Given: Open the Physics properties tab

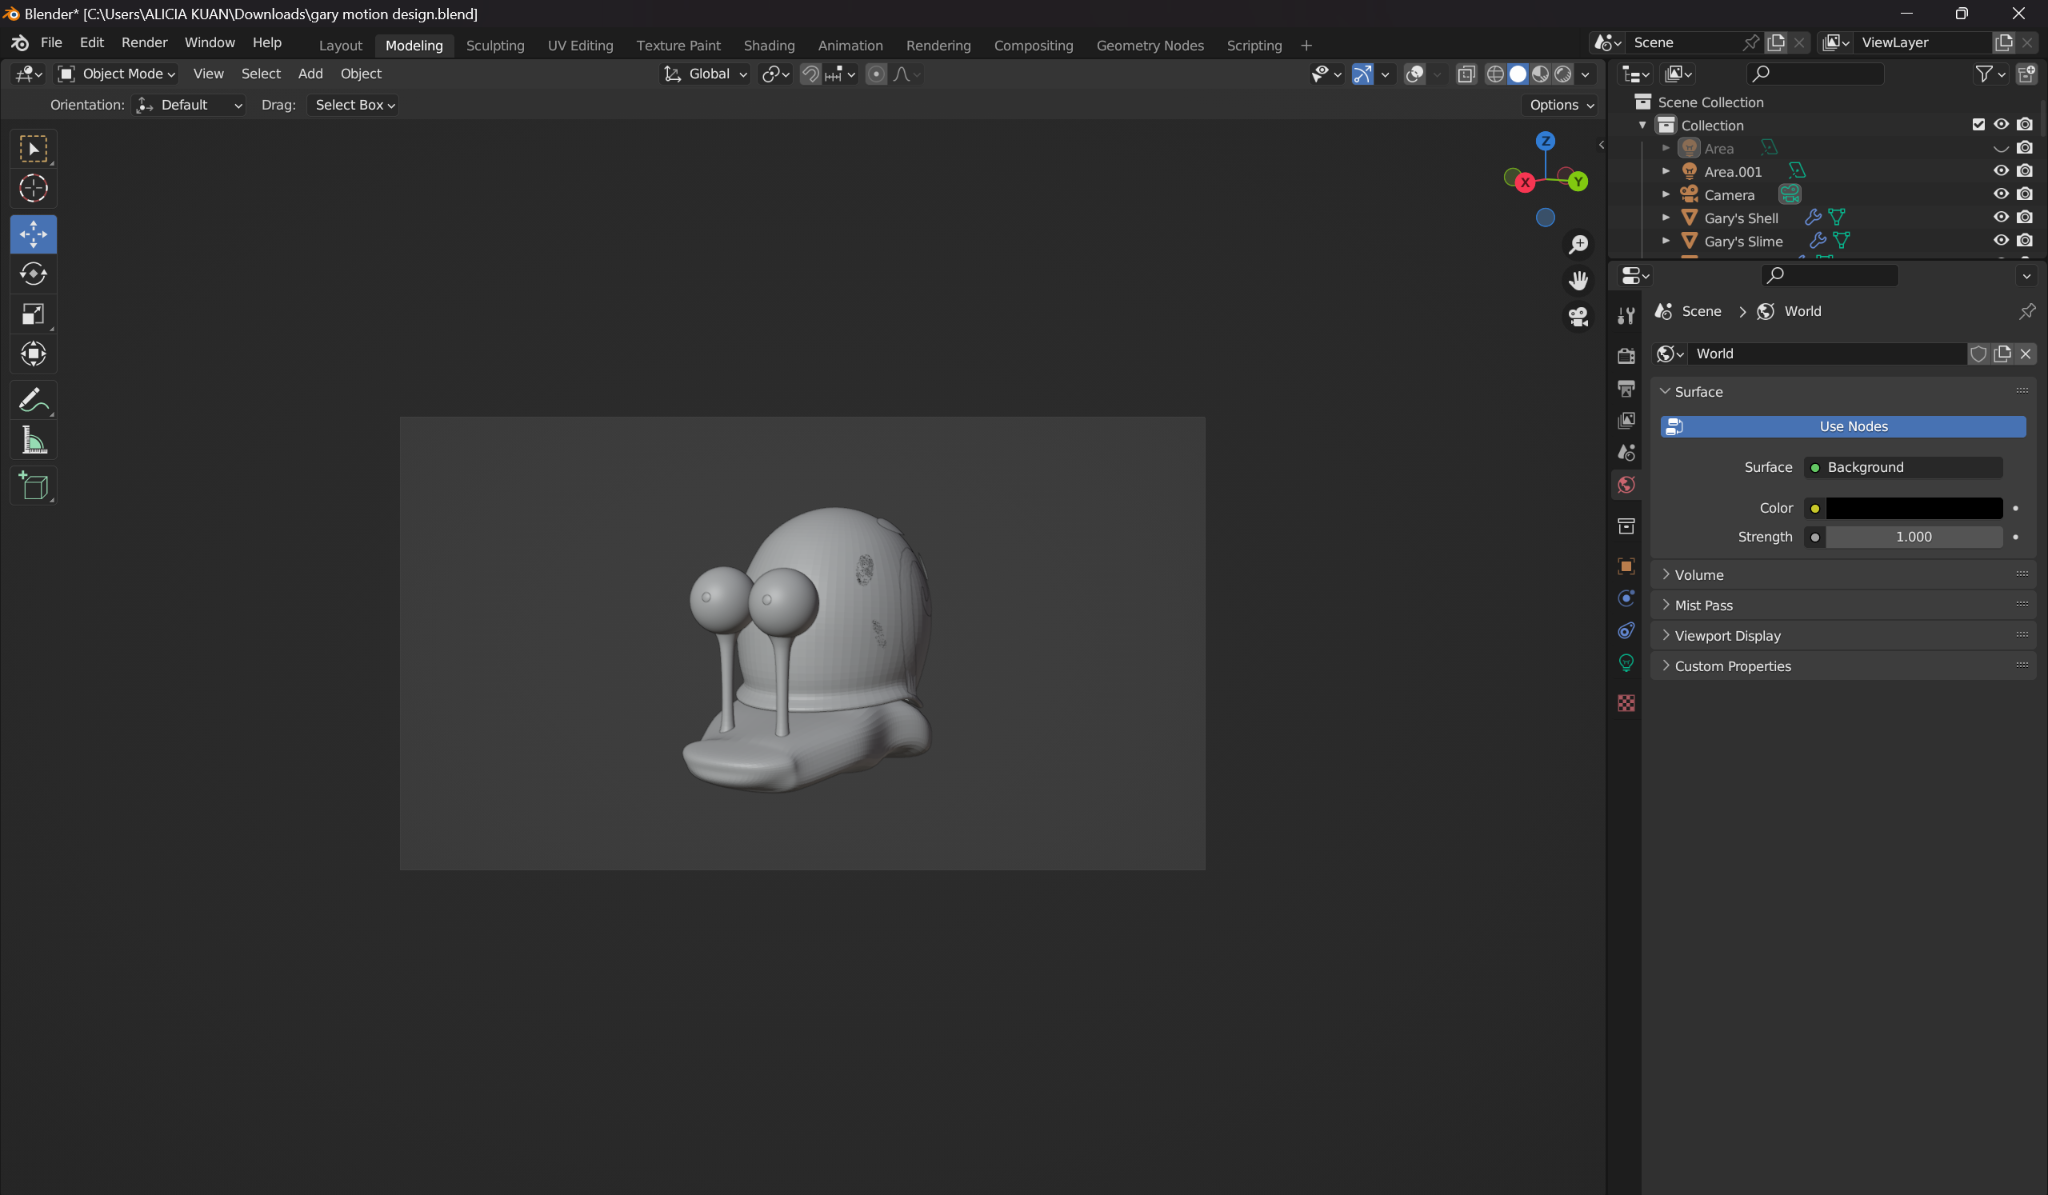Looking at the screenshot, I should [1626, 598].
